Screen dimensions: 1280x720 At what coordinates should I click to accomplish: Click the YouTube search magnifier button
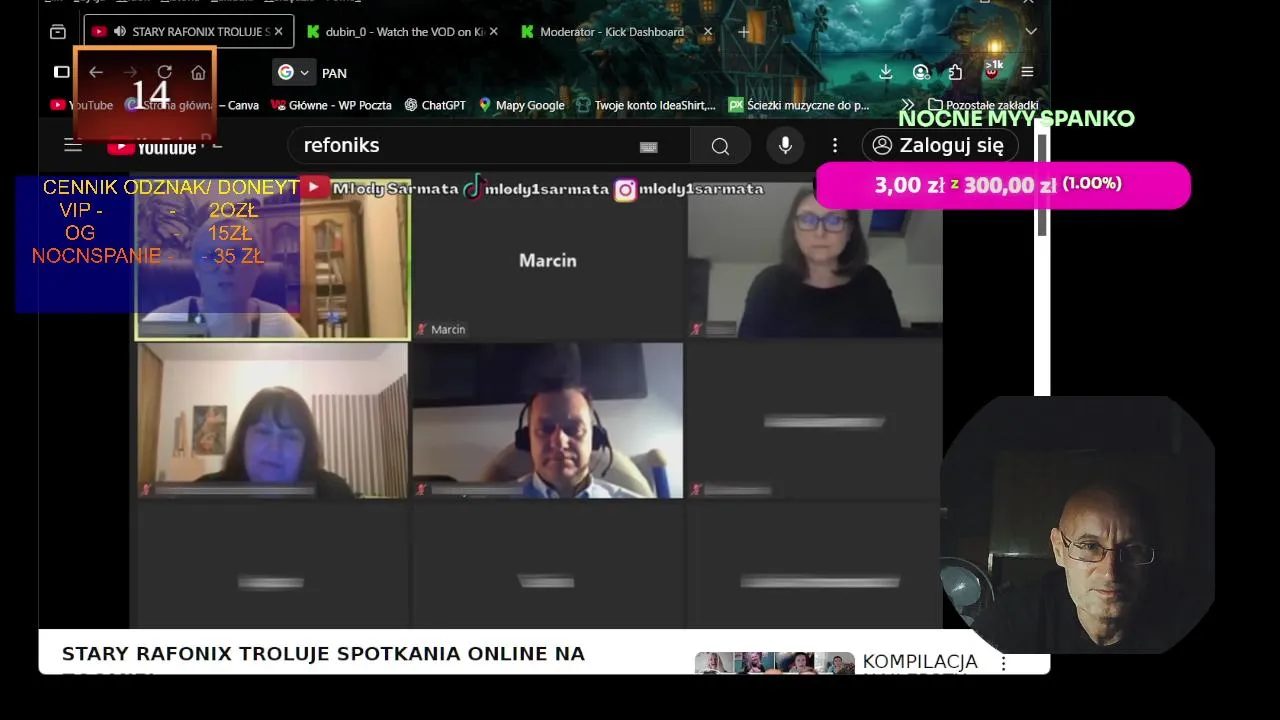(720, 146)
